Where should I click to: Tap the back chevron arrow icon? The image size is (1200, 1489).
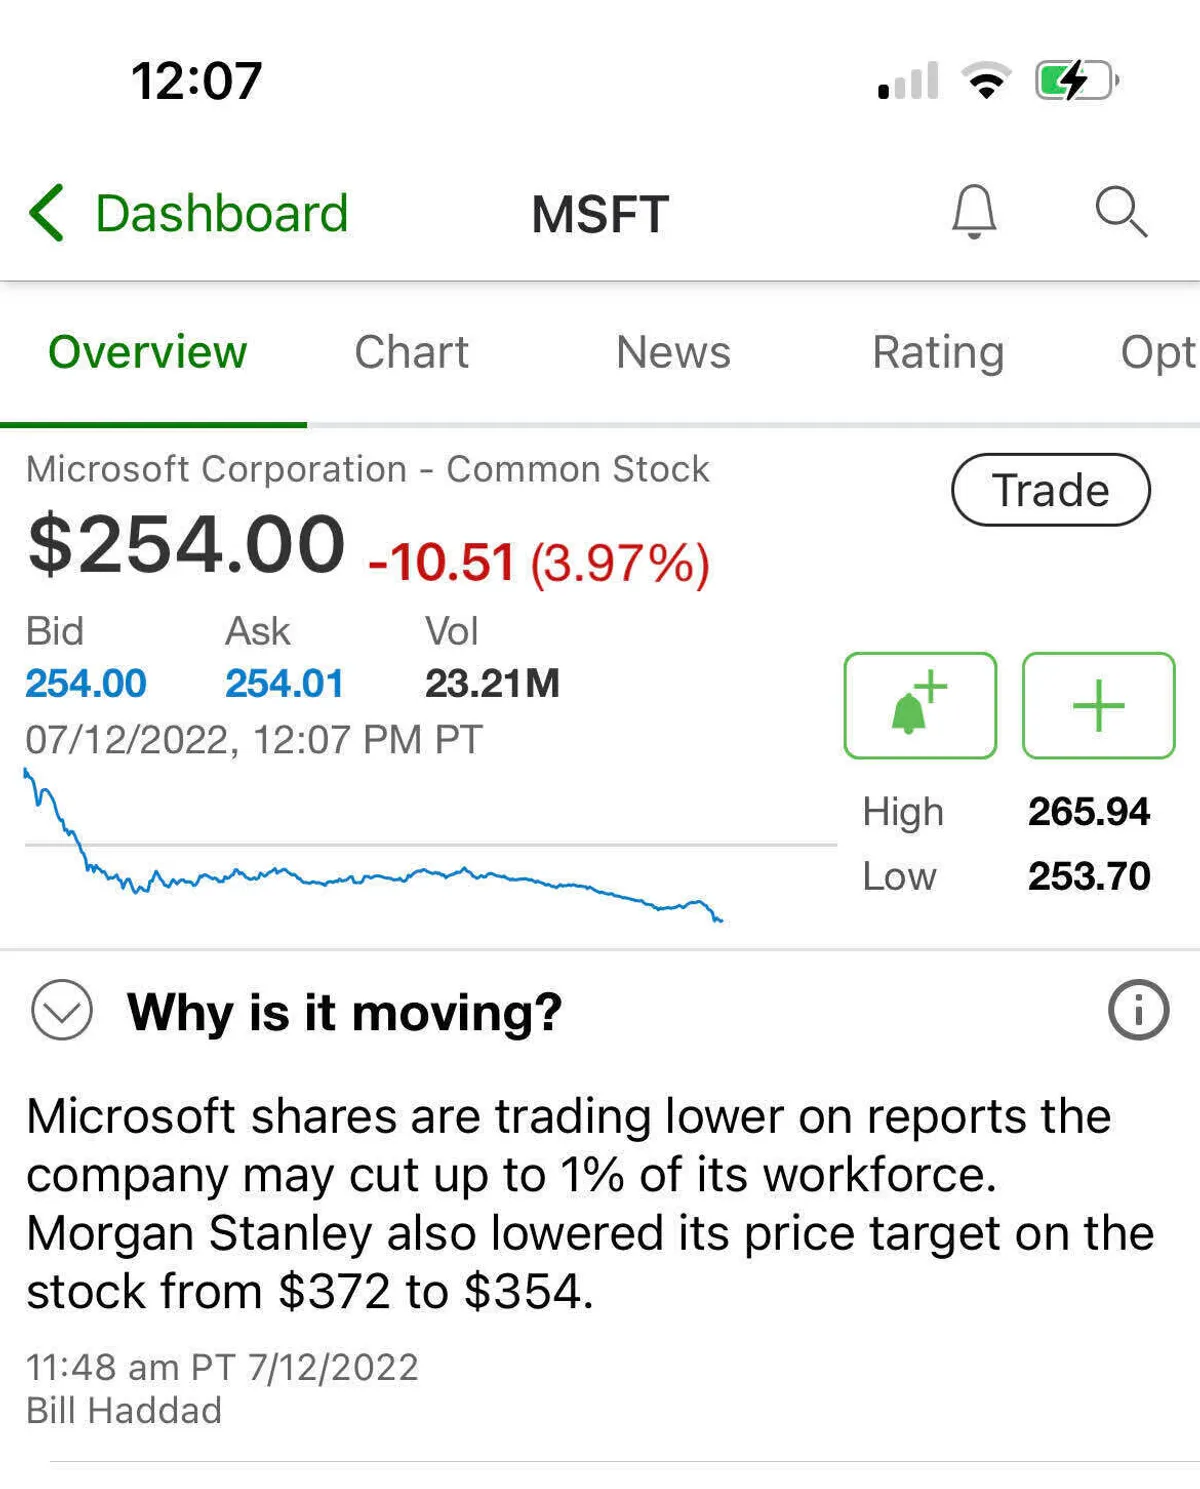click(x=47, y=213)
